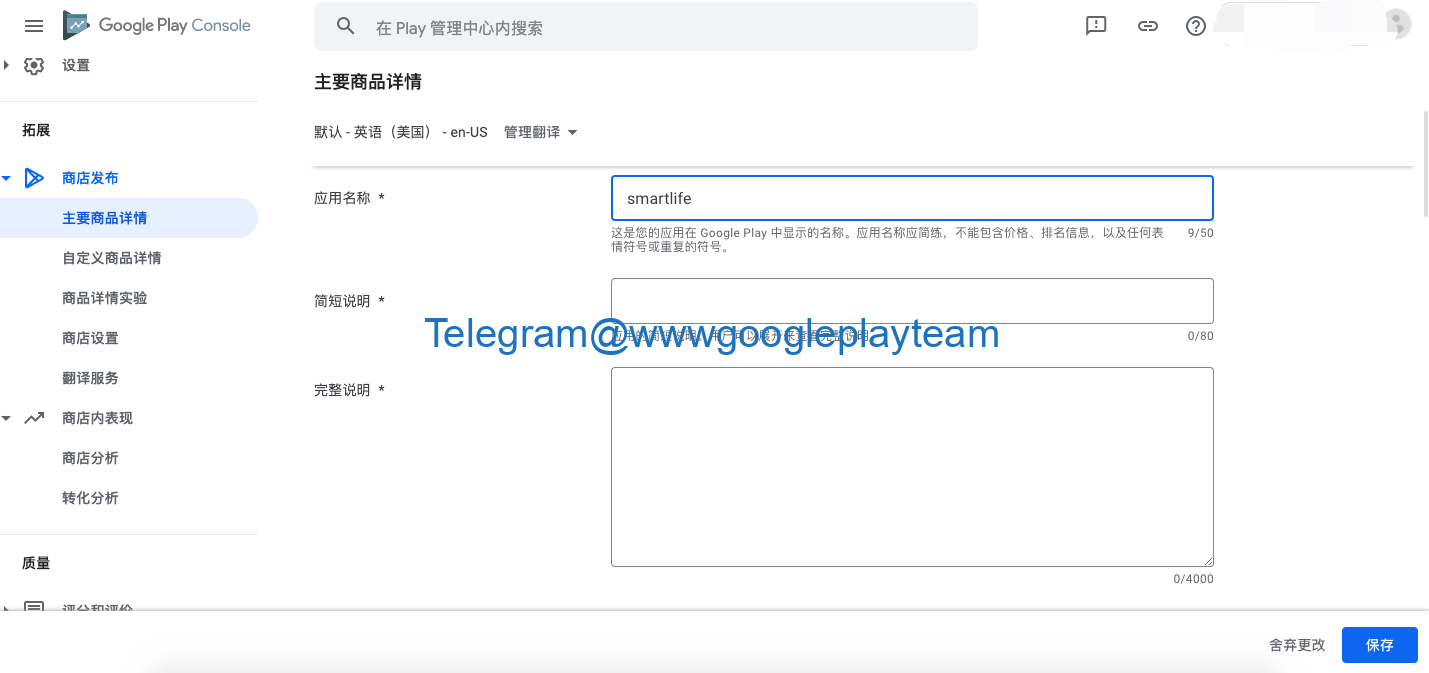Screen dimensions: 1429x673
Task: Click the 简短说明 input field
Action: click(912, 301)
